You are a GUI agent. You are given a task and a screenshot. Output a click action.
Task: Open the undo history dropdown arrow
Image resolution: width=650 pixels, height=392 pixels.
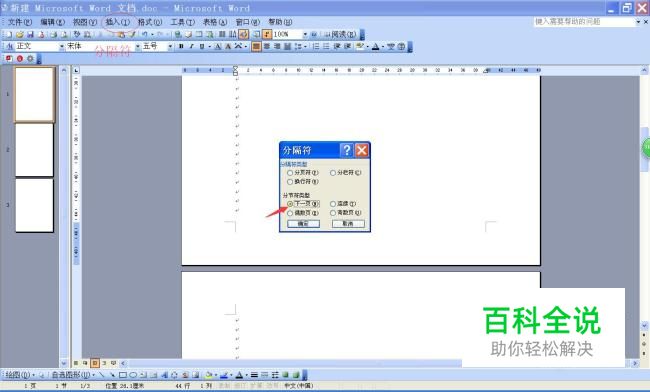(x=153, y=34)
